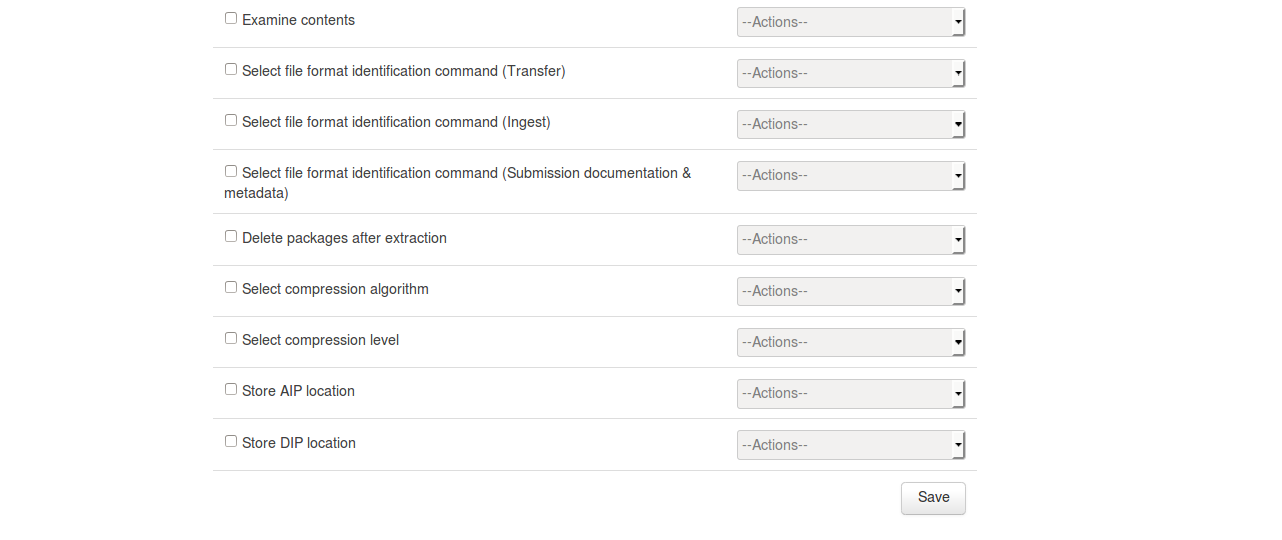Tick the file format identification (Ingest) checkbox
The height and width of the screenshot is (540, 1282).
231,120
